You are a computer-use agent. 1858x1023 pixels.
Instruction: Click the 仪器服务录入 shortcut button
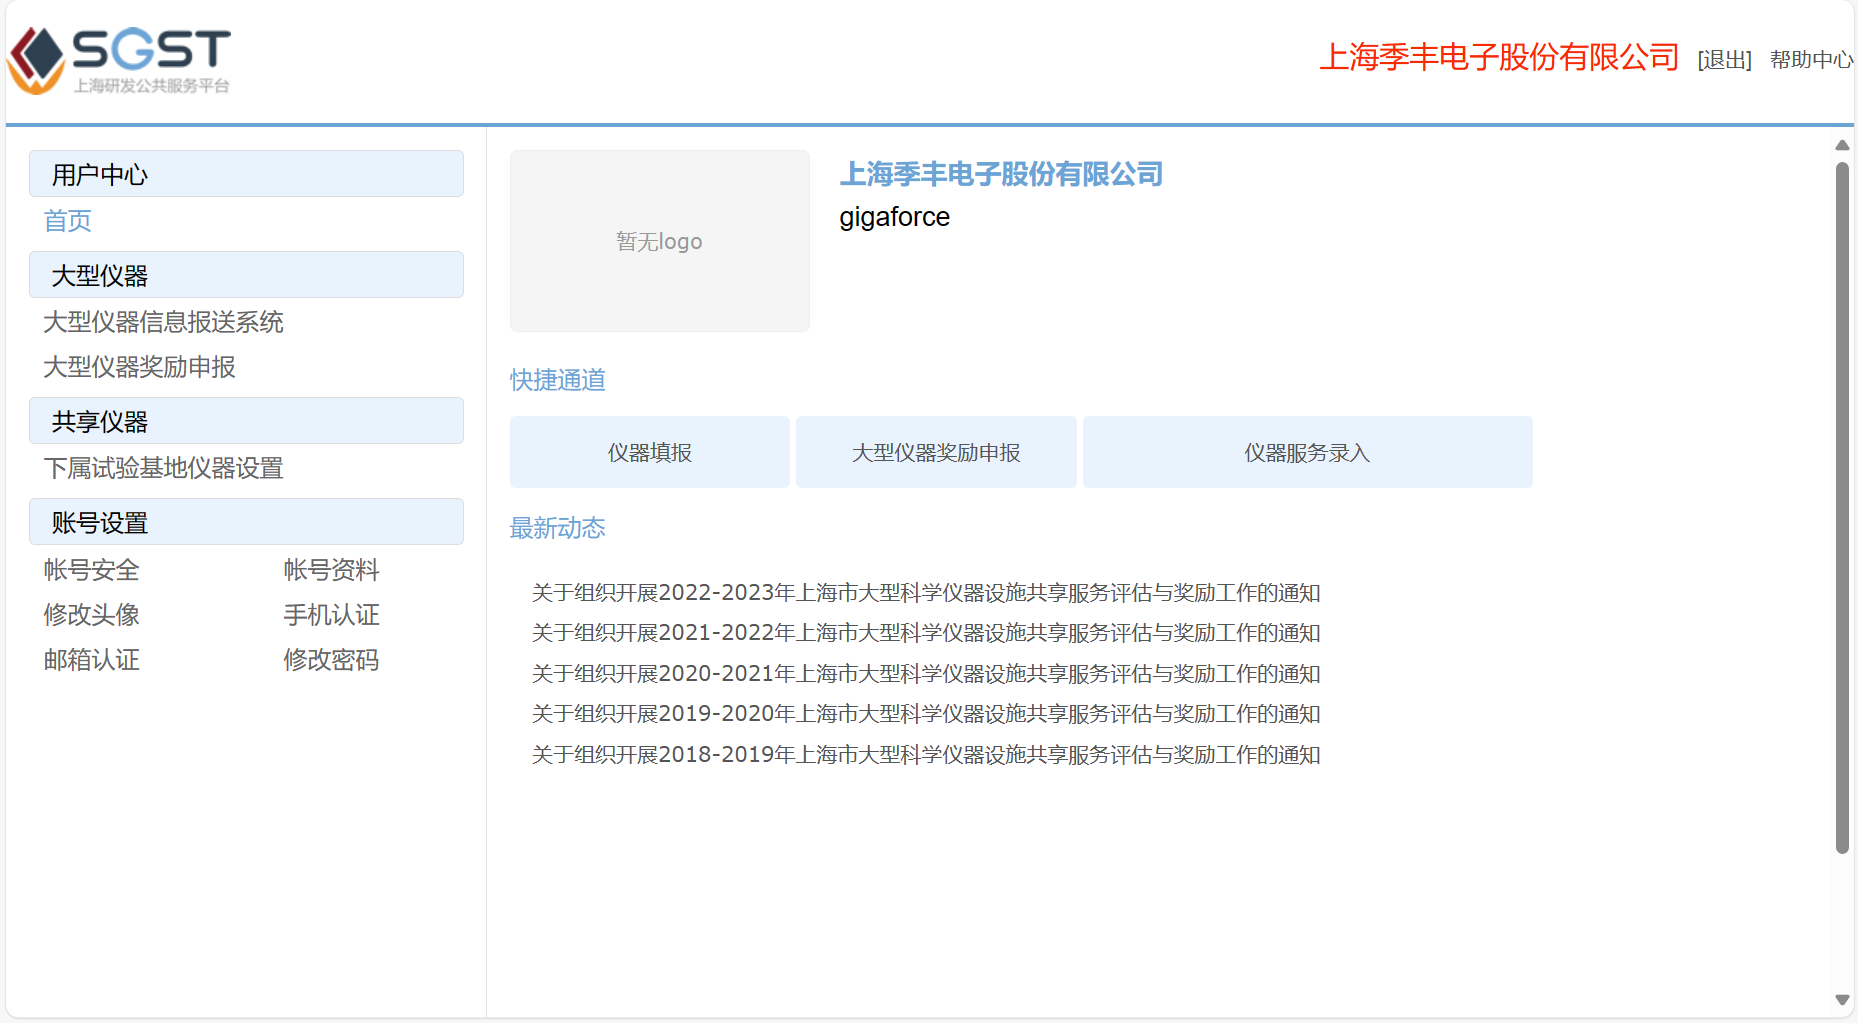tap(1307, 452)
